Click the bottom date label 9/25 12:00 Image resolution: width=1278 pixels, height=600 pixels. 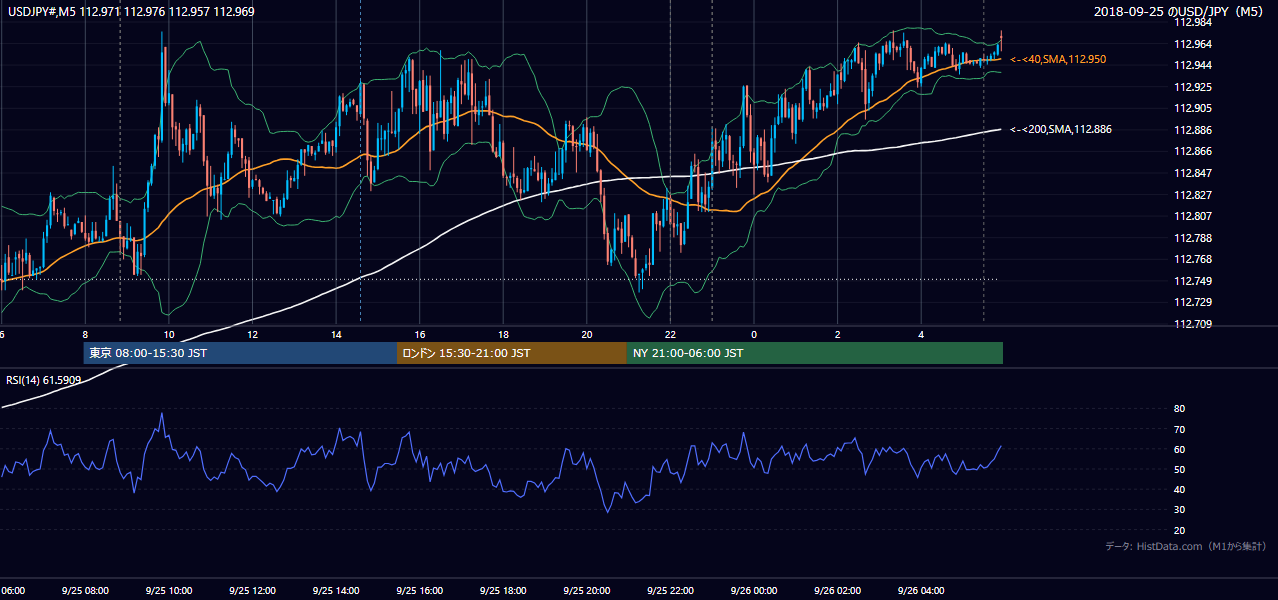(x=252, y=591)
